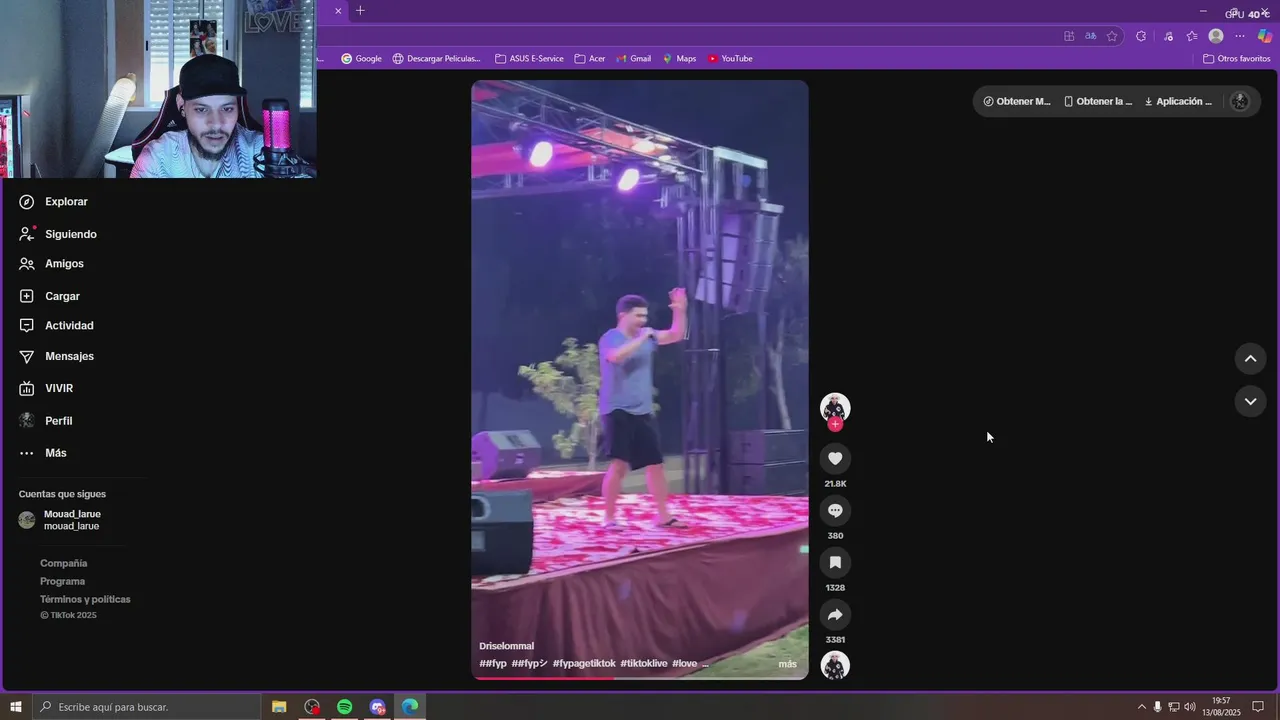Click the music note toolbar icon
Screen dimensions: 1280x720
pyautogui.click(x=1168, y=36)
